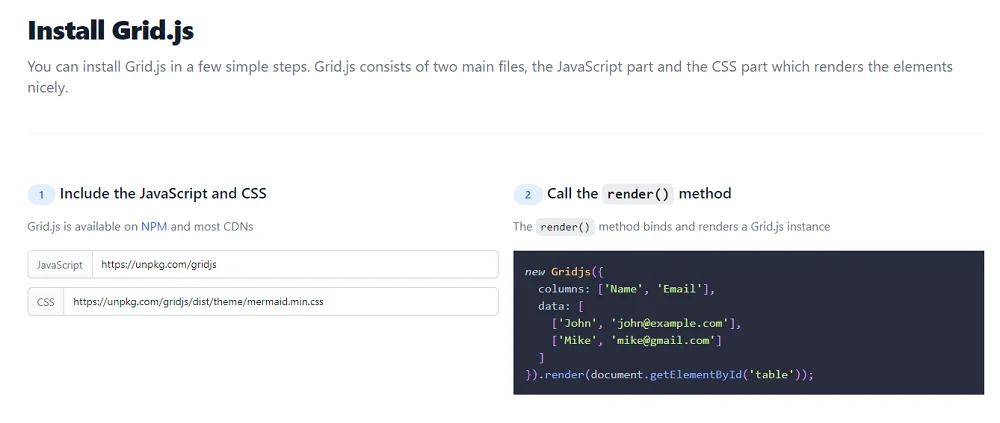
Task: Click inline render() in description sentence
Action: coord(565,227)
